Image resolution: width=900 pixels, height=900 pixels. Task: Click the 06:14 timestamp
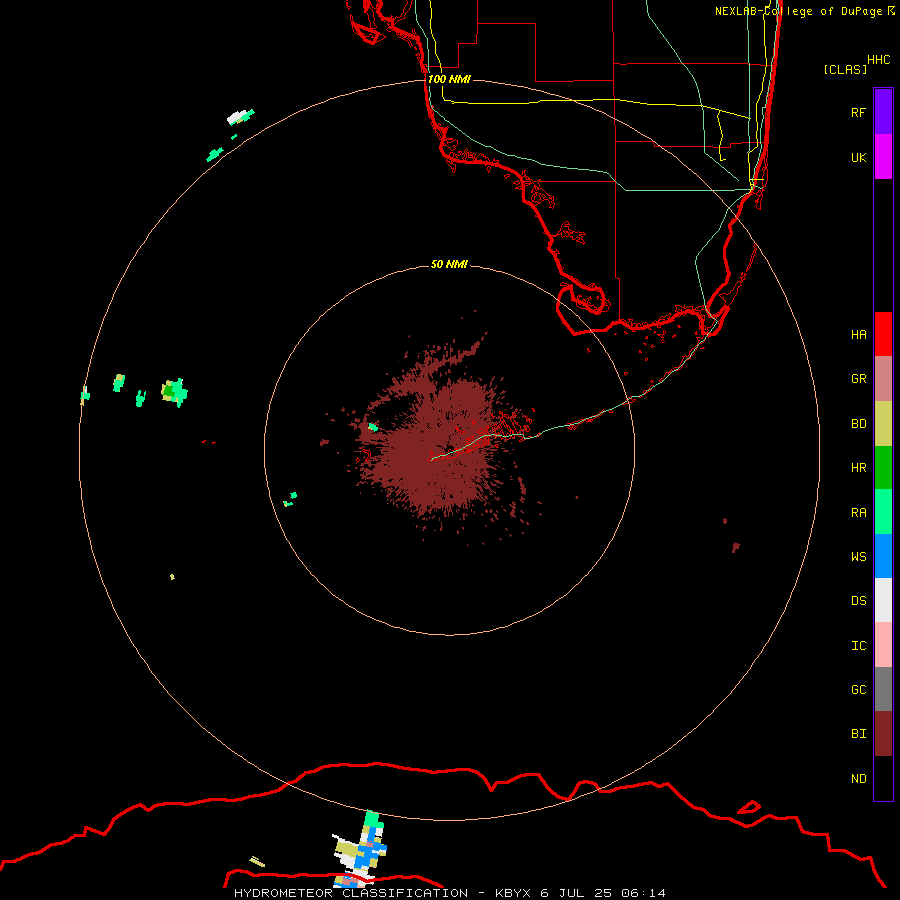pyautogui.click(x=643, y=893)
